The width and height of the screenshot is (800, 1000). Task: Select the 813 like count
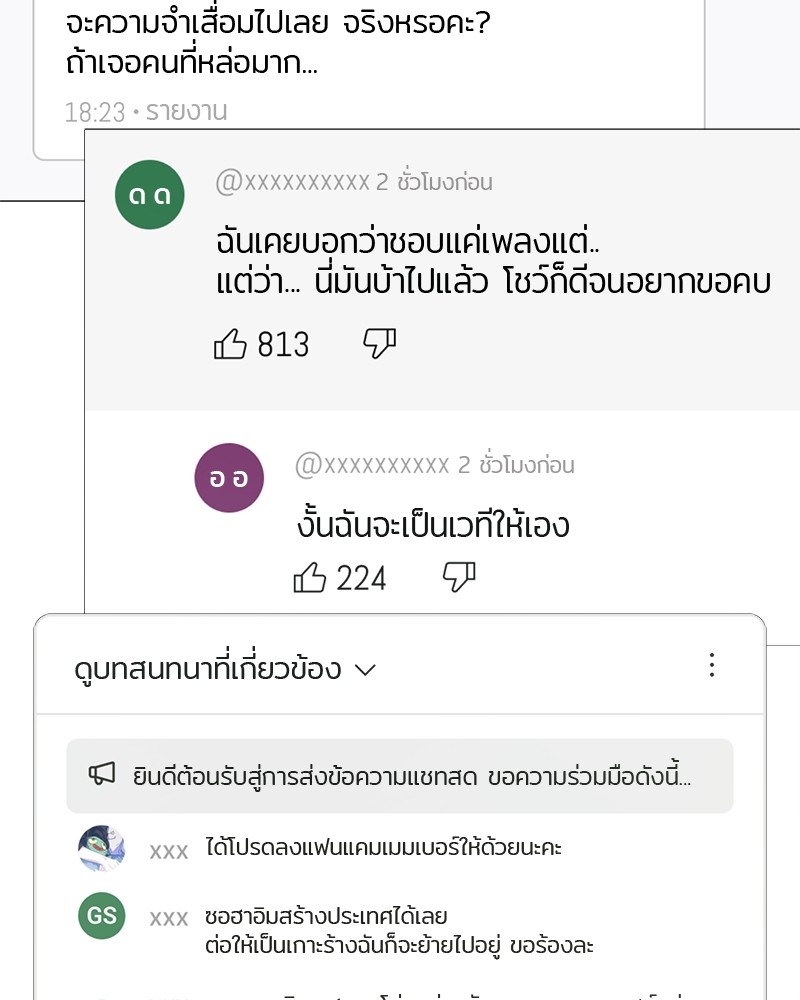(x=283, y=344)
